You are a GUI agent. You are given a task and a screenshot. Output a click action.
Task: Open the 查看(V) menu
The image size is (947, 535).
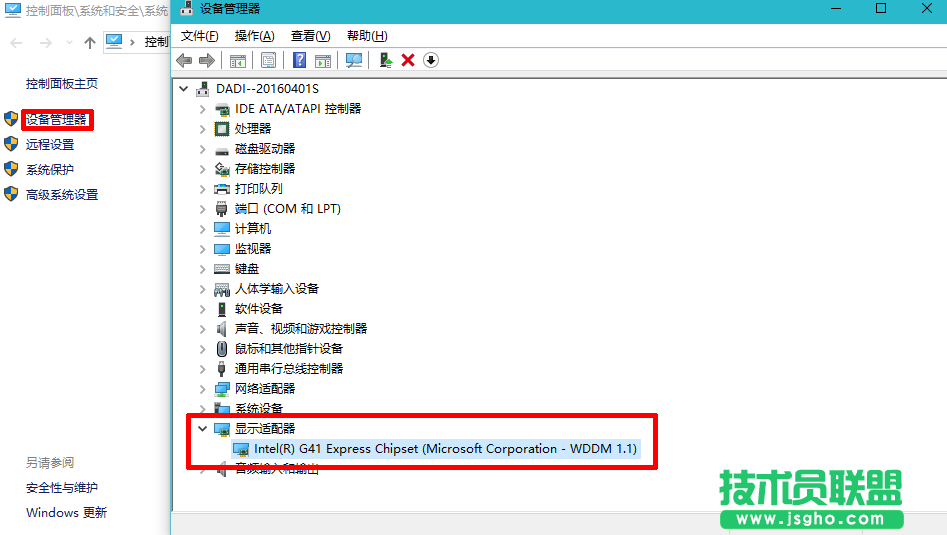[310, 36]
